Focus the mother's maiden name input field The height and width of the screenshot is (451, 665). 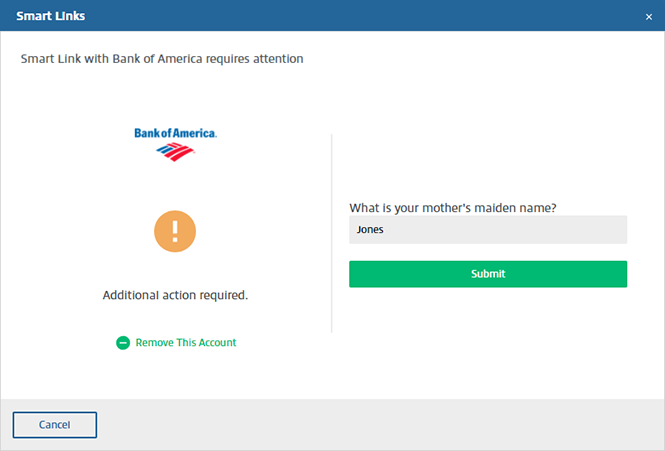(x=488, y=230)
